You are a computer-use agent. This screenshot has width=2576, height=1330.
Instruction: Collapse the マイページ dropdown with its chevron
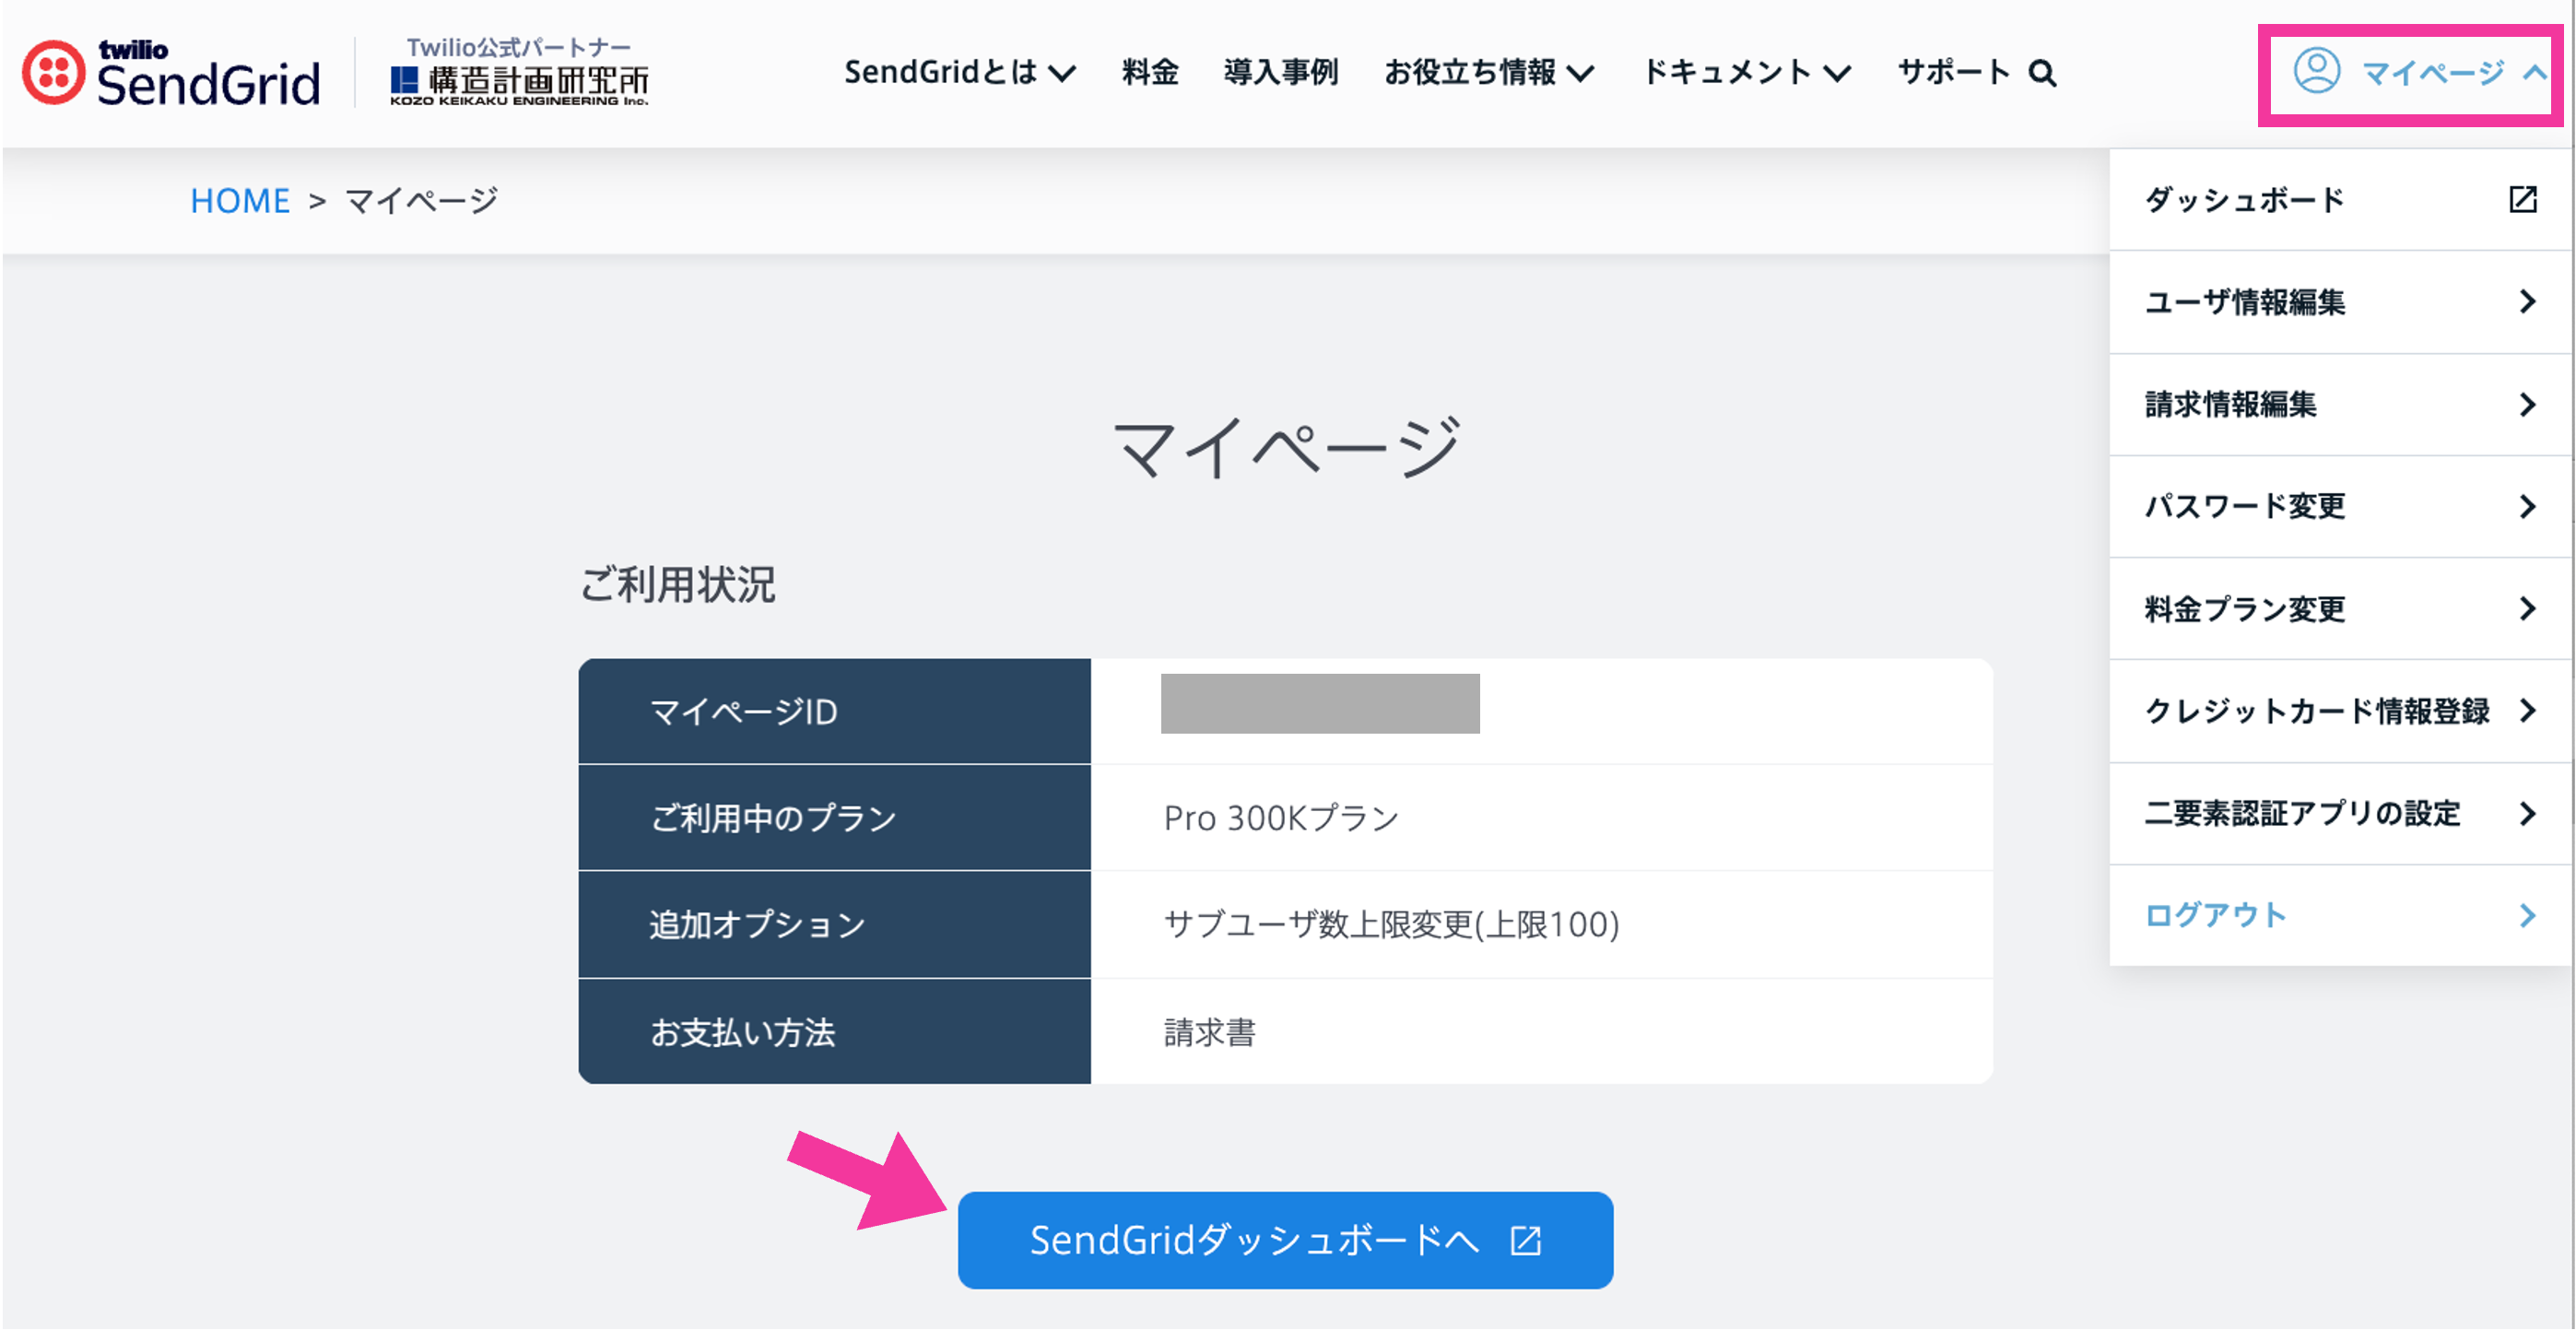2533,72
